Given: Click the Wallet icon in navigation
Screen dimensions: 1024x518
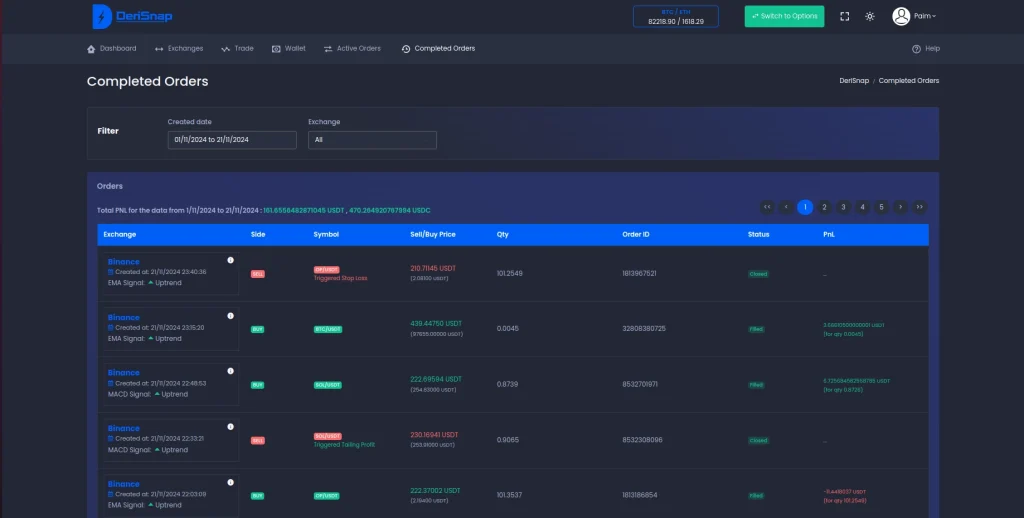Looking at the screenshot, I should (276, 49).
